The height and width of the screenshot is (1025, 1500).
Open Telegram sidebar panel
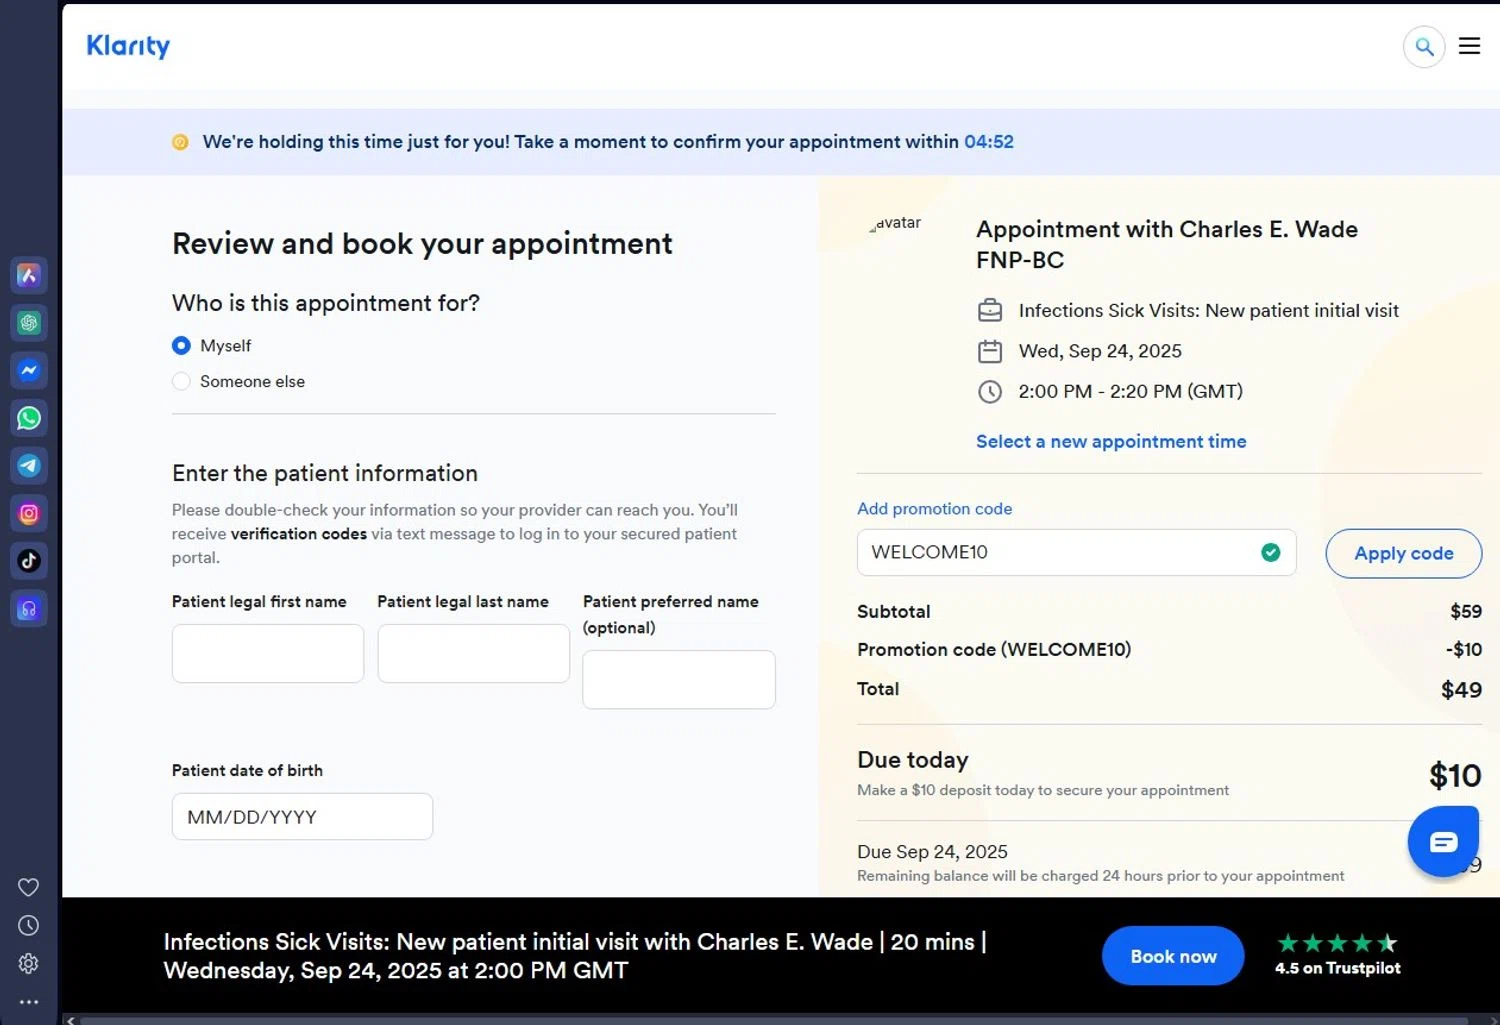pyautogui.click(x=29, y=466)
